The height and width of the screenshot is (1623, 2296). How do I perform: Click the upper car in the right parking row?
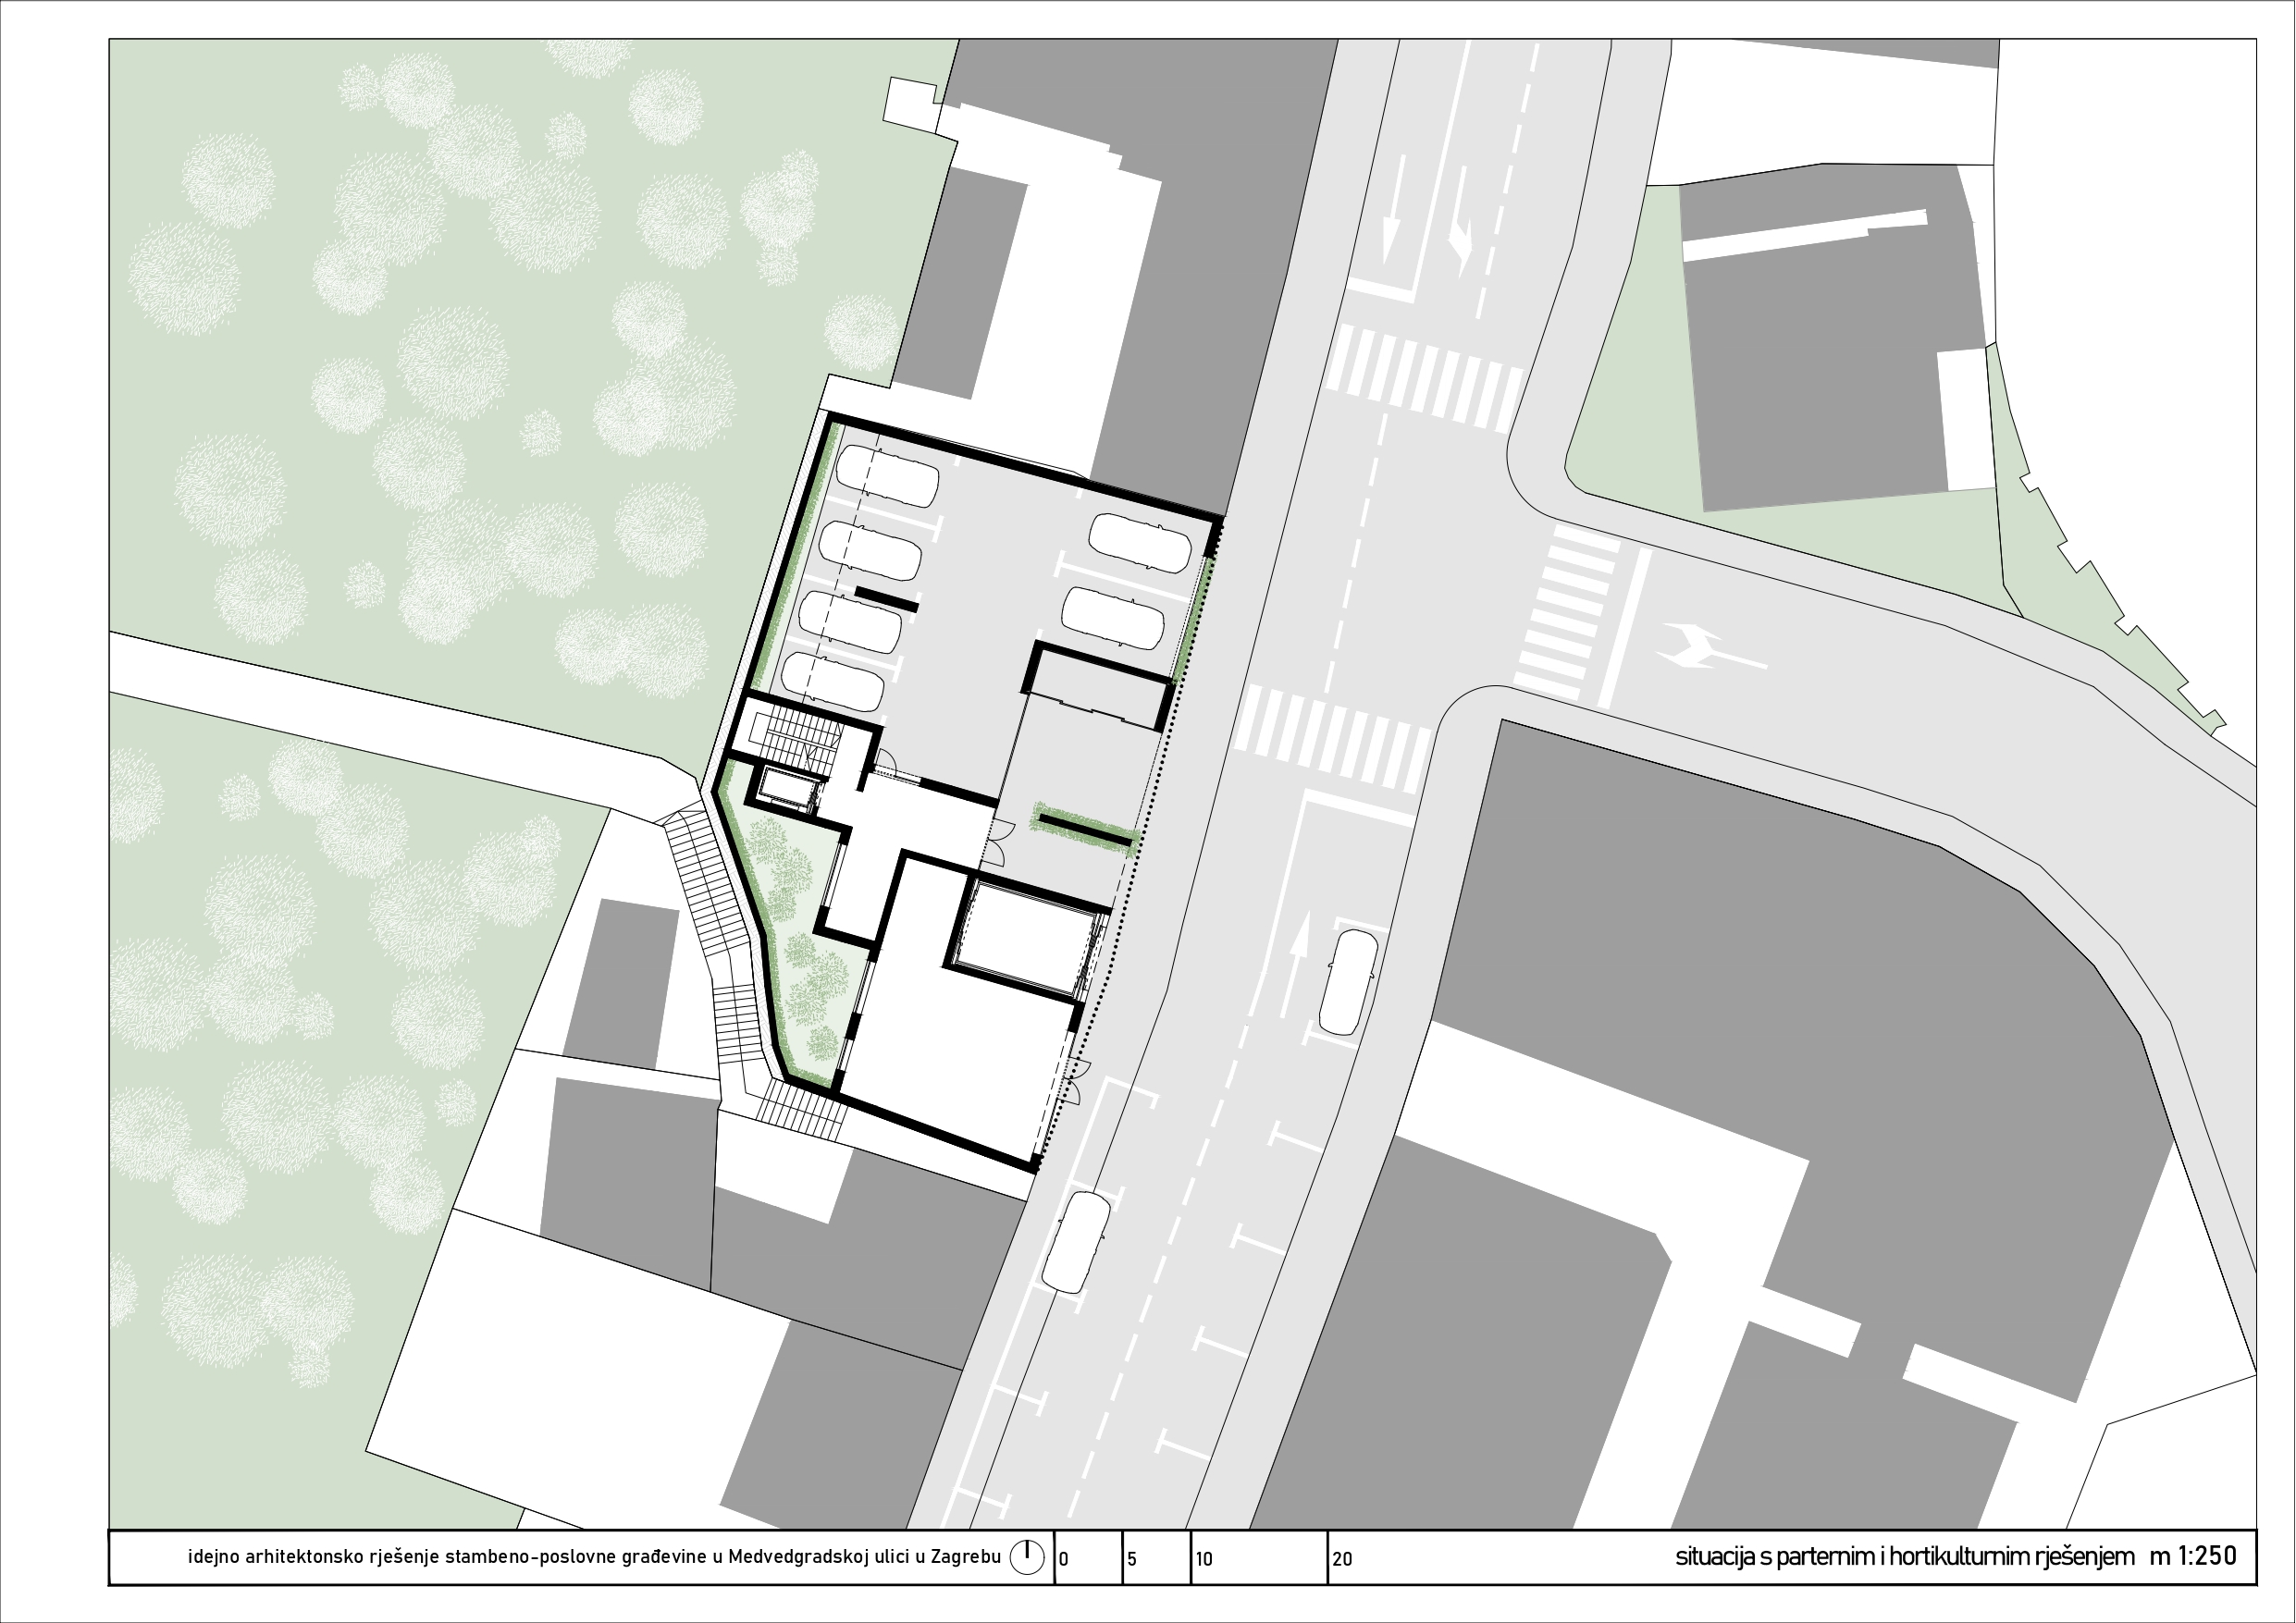1140,543
